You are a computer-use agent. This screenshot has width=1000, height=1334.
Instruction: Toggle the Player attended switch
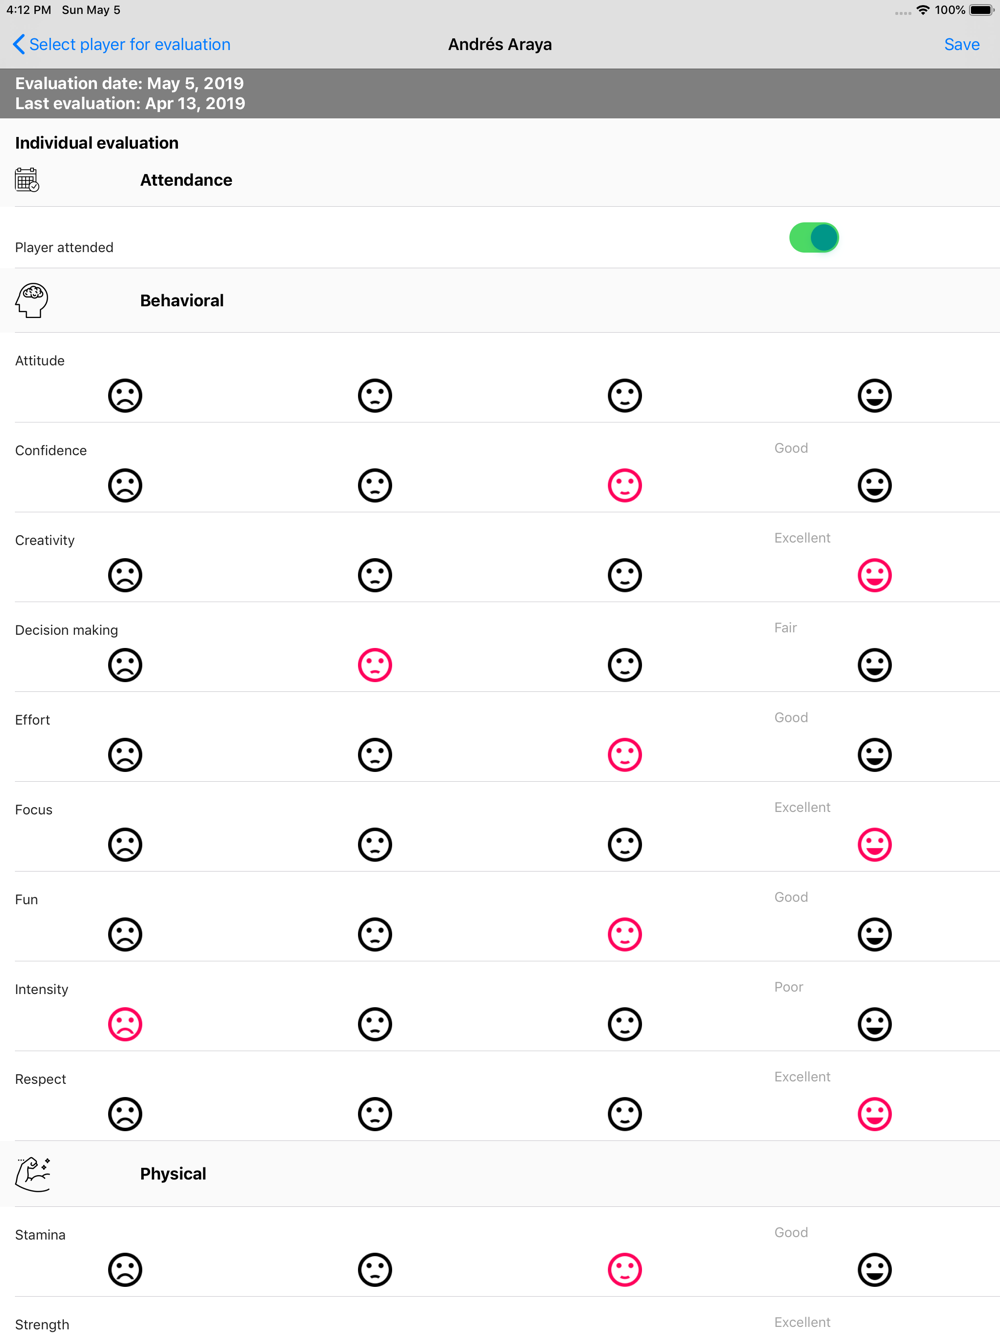[x=814, y=238]
